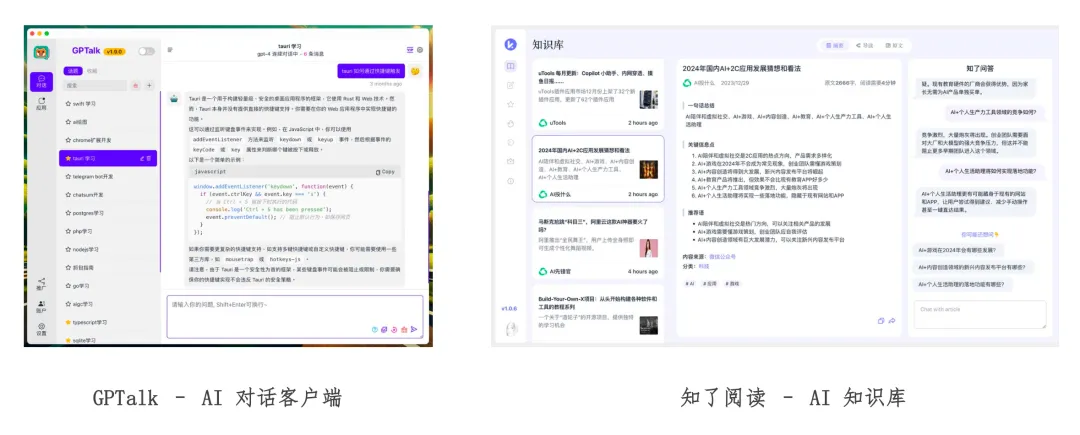Open the 对话 chat section in GPTalk sidebar
The width and height of the screenshot is (1080, 435).
point(41,81)
